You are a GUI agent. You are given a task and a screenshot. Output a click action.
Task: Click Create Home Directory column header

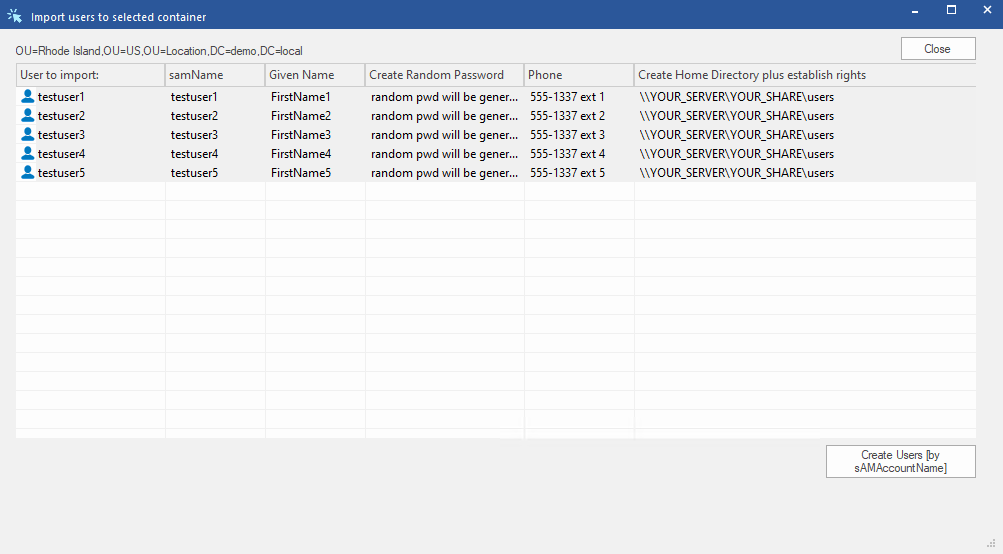[804, 75]
